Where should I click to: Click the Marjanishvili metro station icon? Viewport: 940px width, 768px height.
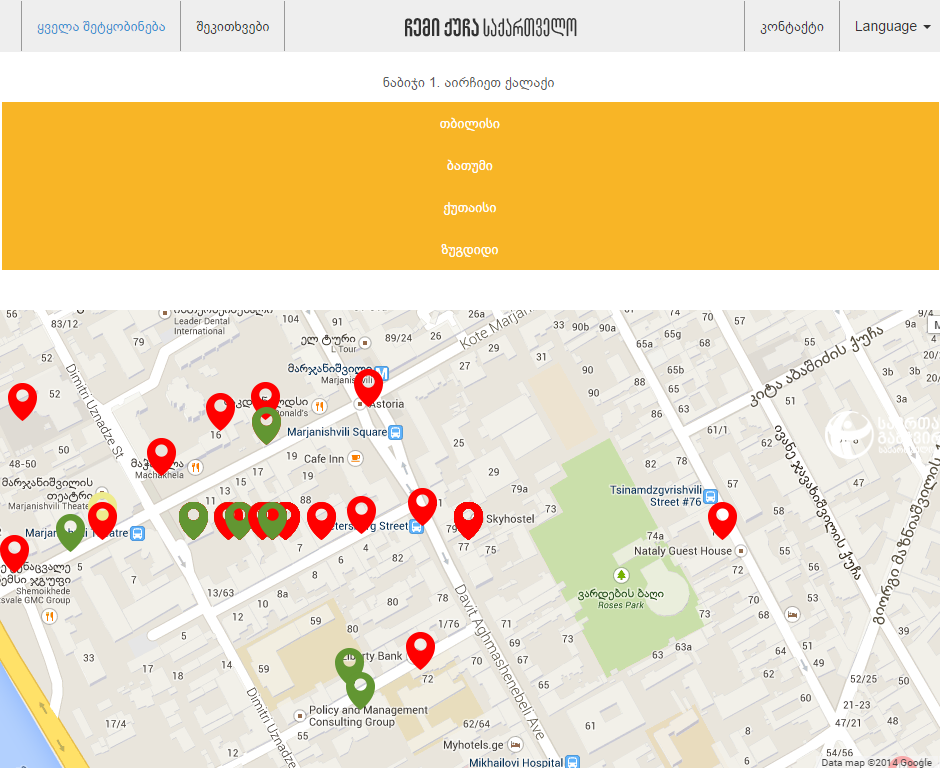tap(382, 373)
